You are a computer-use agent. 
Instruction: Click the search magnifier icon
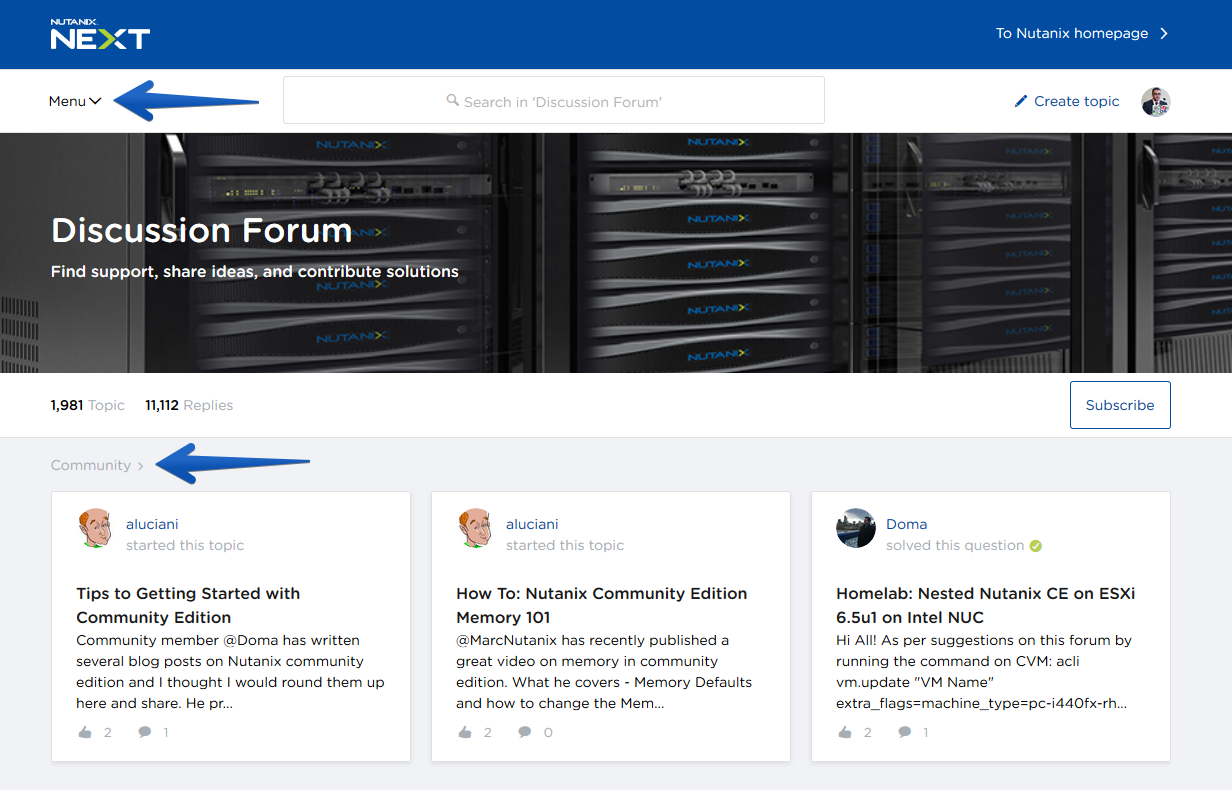coord(453,100)
